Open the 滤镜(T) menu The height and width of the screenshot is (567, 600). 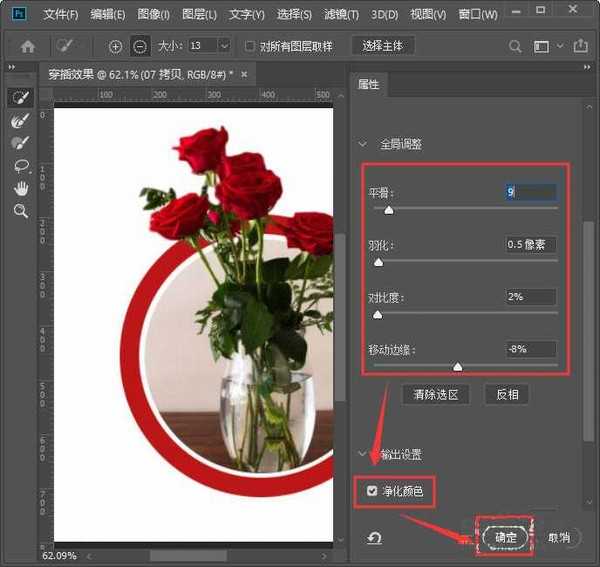pyautogui.click(x=343, y=15)
